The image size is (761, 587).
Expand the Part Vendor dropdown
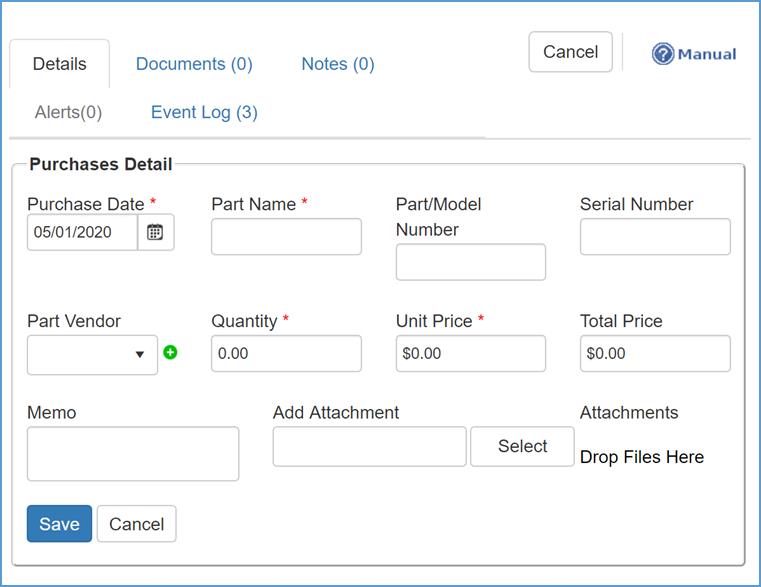tap(92, 354)
